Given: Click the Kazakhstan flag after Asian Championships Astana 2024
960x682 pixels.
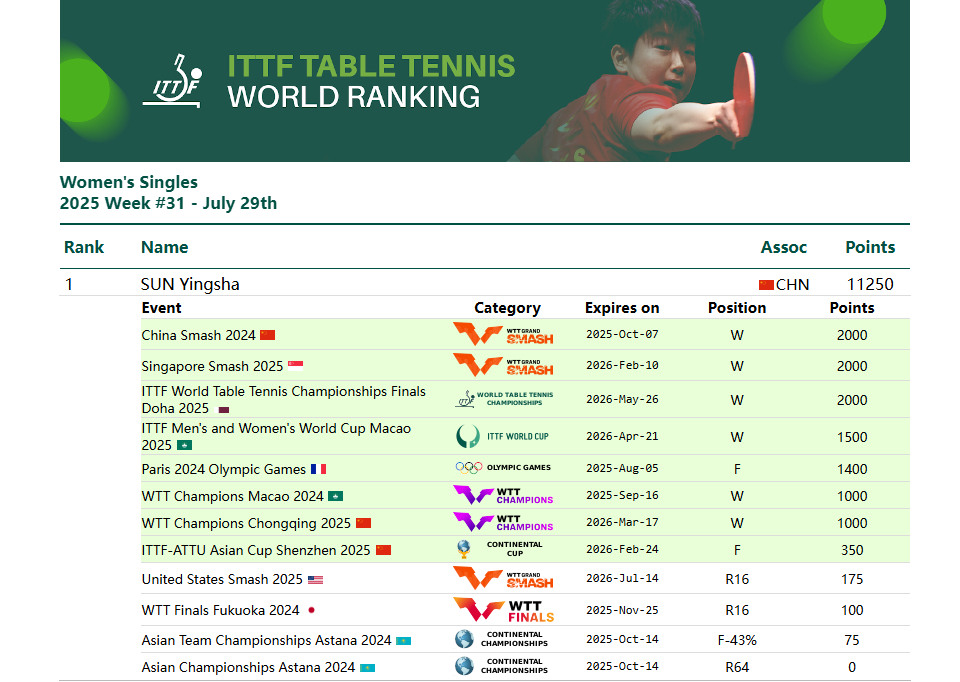Looking at the screenshot, I should coord(367,668).
